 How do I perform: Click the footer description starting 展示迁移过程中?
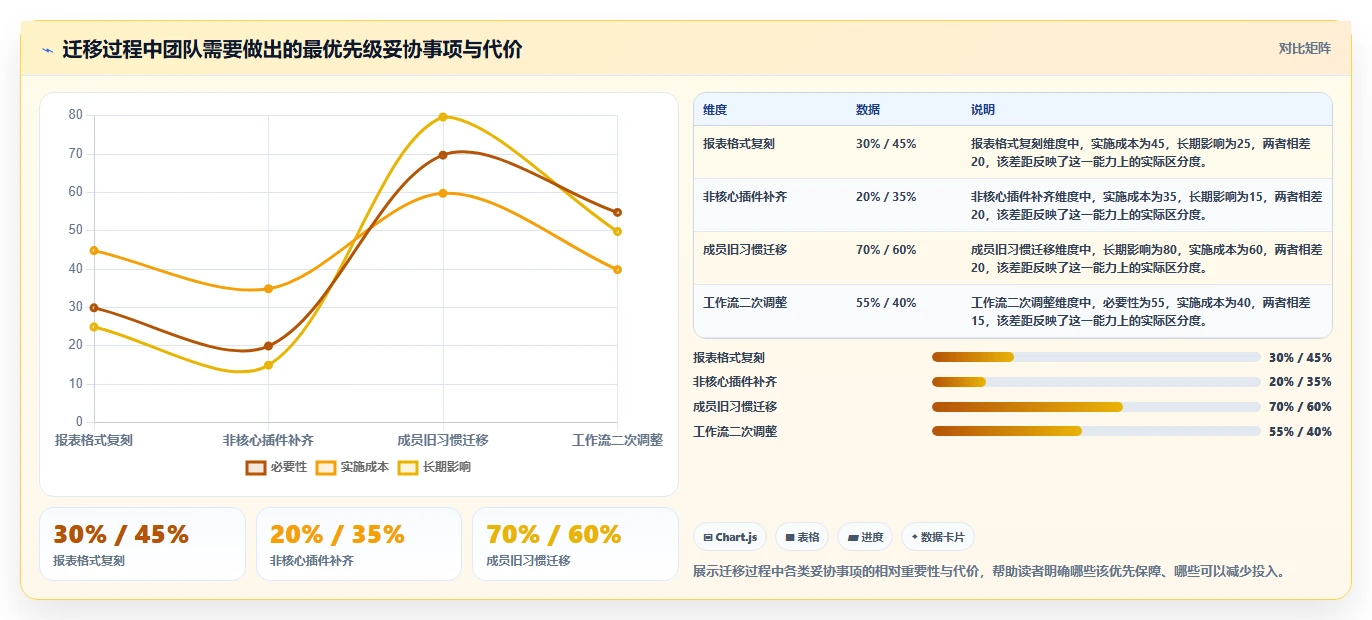(988, 572)
